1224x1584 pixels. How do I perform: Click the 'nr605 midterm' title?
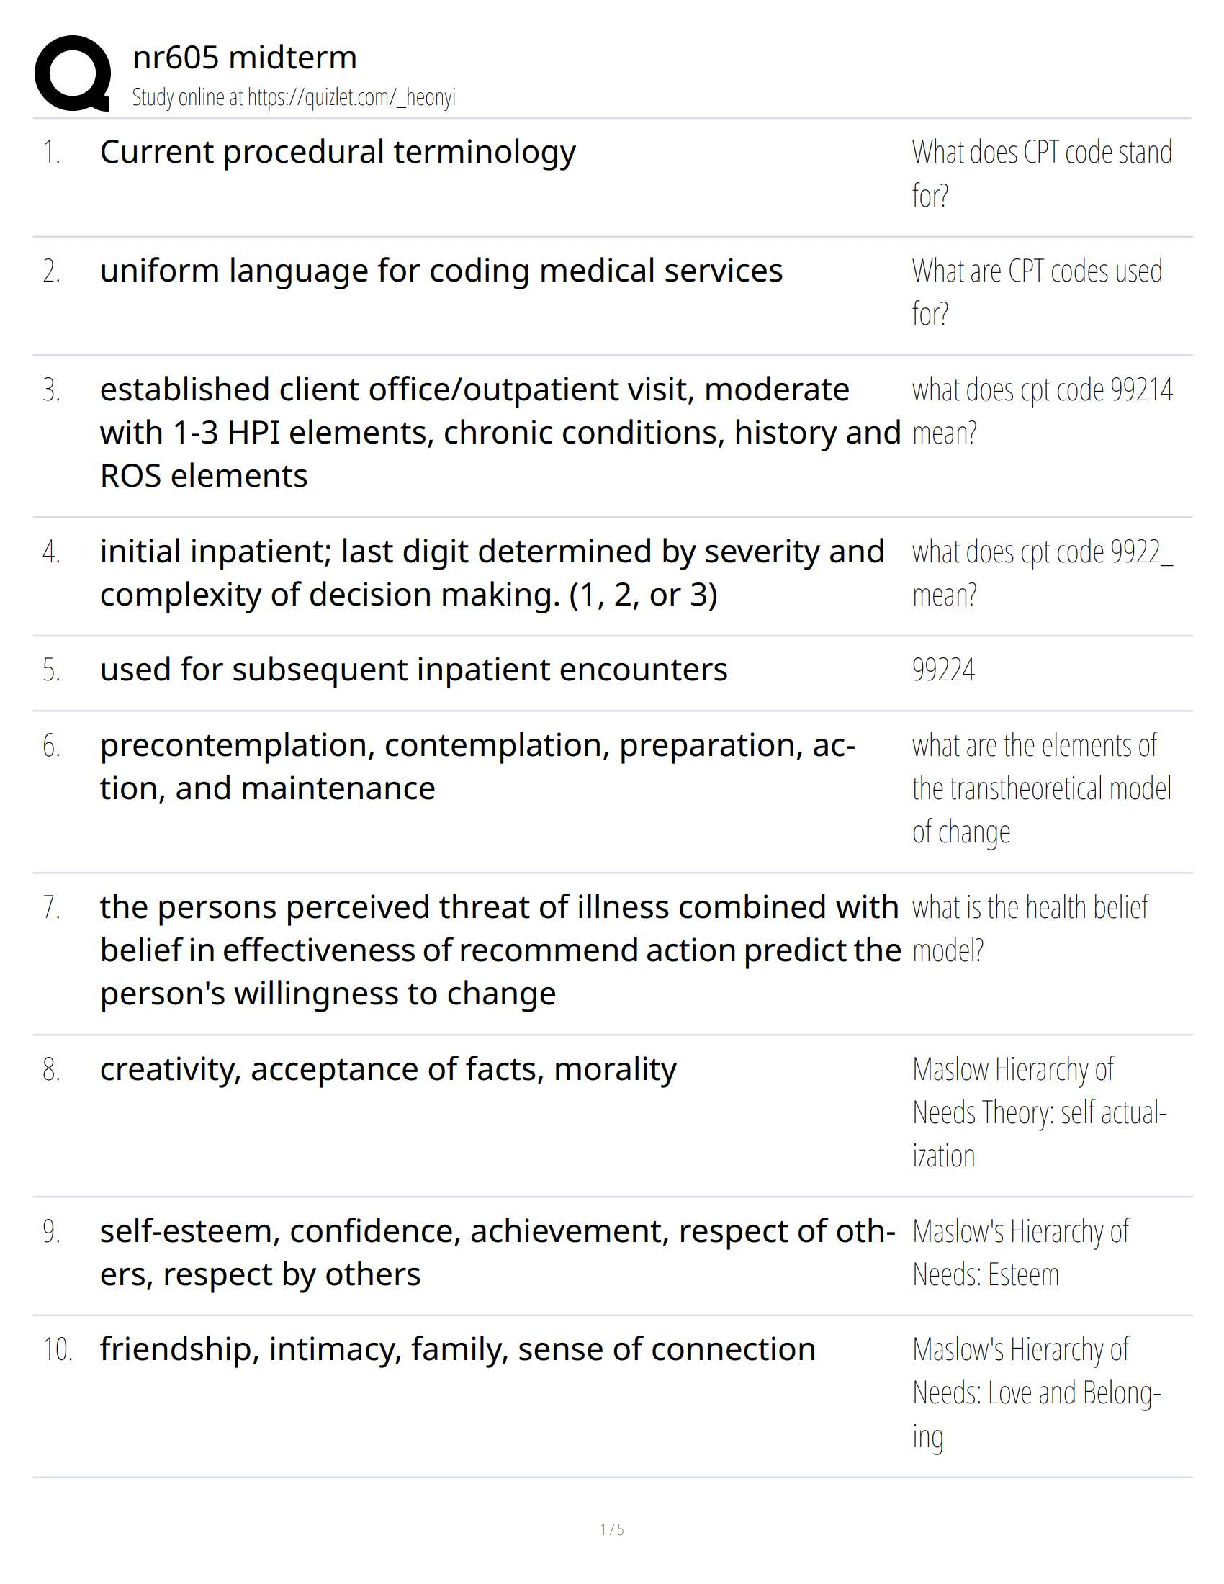pyautogui.click(x=244, y=57)
